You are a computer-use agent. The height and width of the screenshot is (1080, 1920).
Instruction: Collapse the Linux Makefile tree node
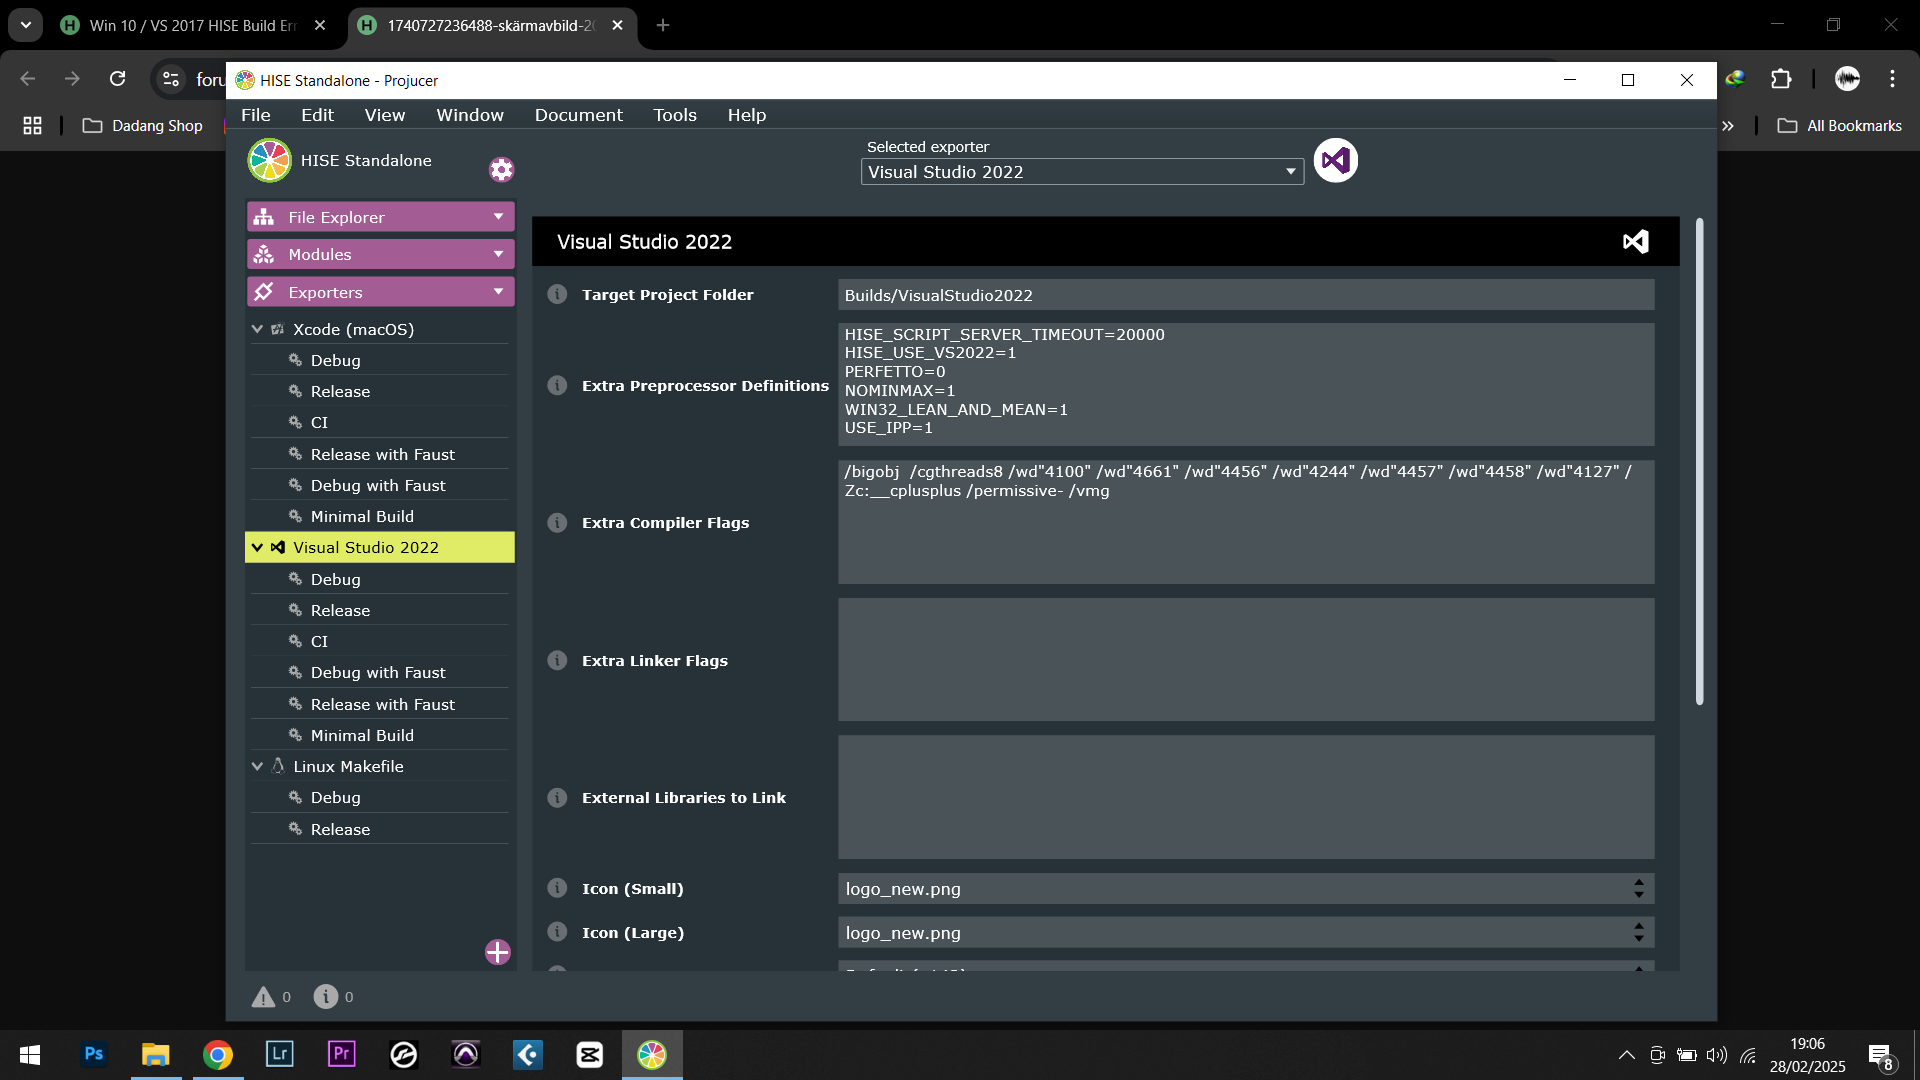[x=258, y=767]
